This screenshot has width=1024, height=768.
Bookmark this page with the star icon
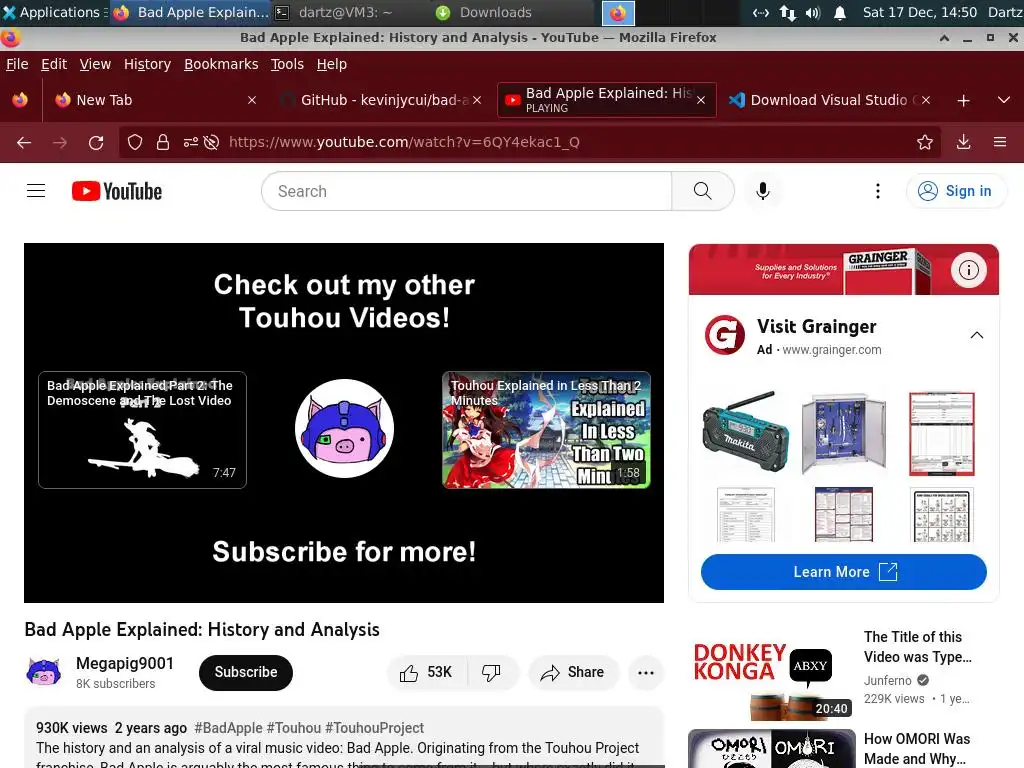click(925, 142)
